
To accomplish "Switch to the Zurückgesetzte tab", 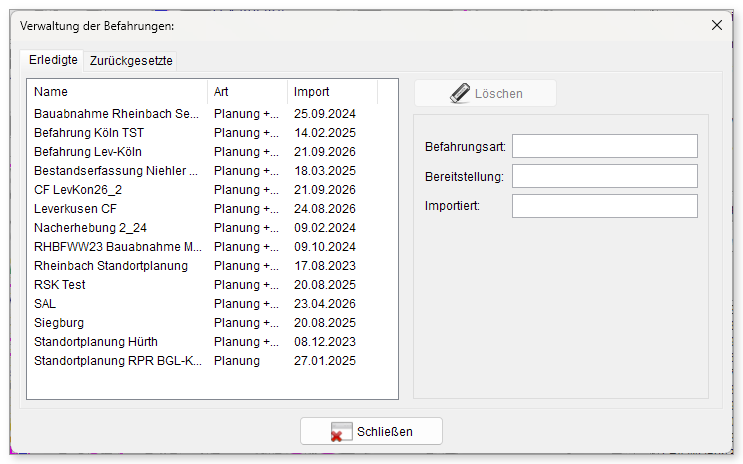I will click(x=131, y=61).
